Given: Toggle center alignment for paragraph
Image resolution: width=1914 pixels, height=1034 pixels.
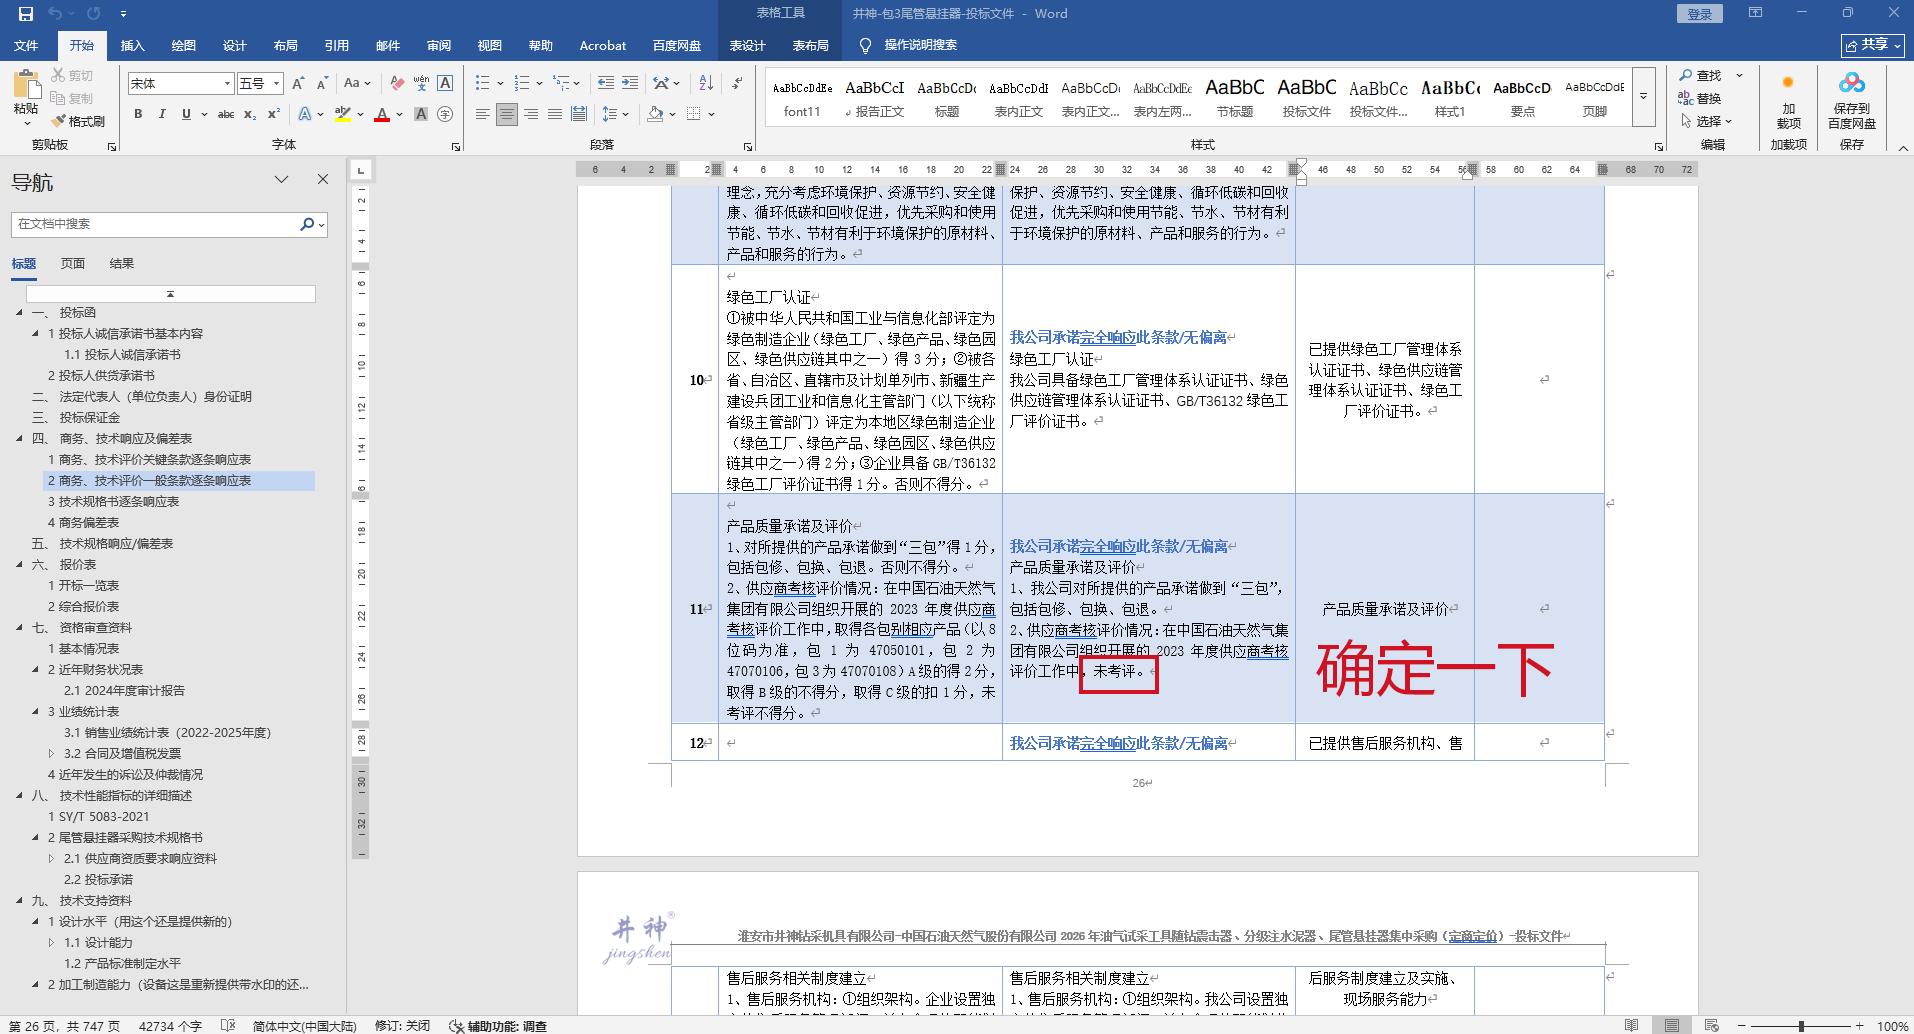Looking at the screenshot, I should tap(507, 114).
